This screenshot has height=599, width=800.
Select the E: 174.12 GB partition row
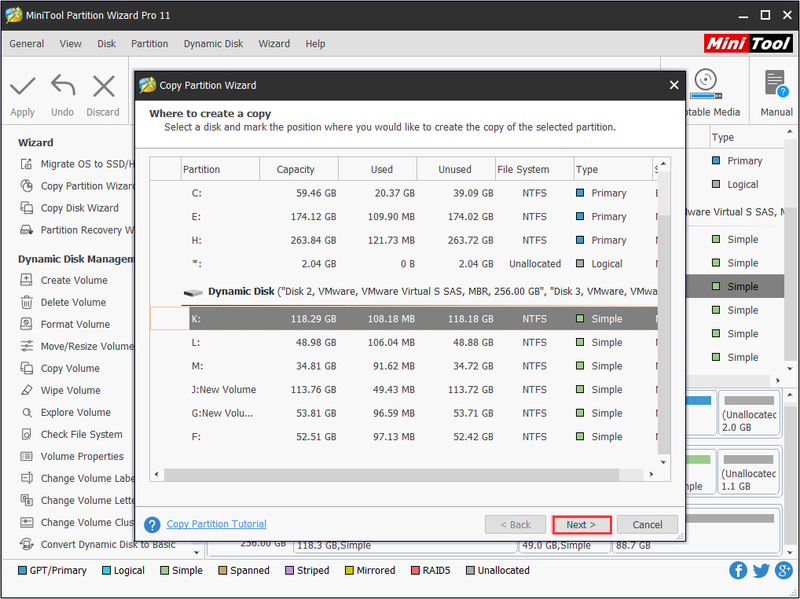tap(404, 217)
